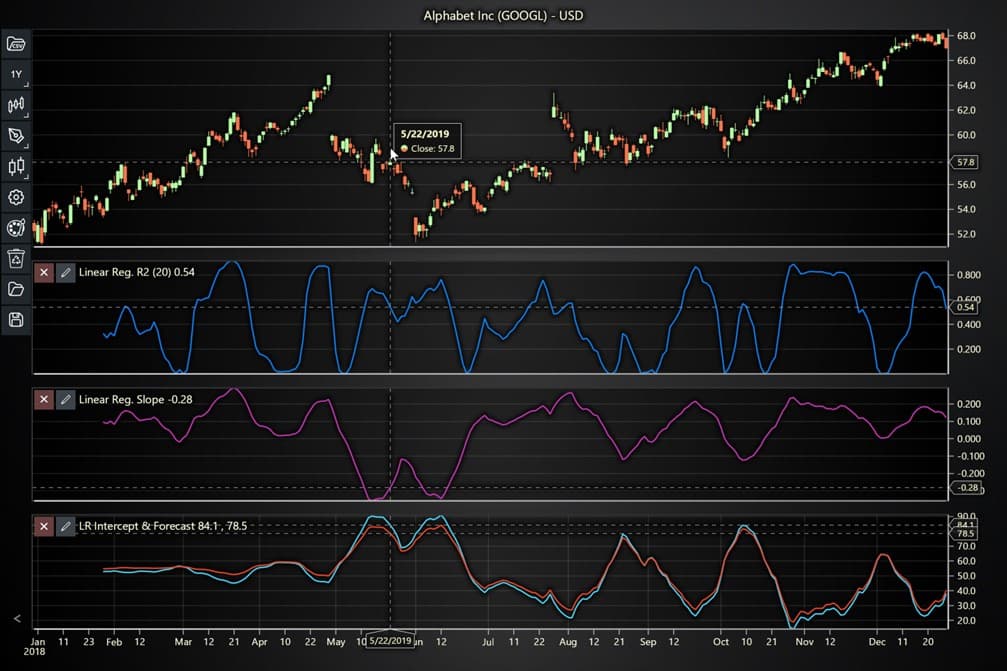Edit Linear Reg. R2 indicator settings
Viewport: 1007px width, 671px height.
click(x=66, y=271)
